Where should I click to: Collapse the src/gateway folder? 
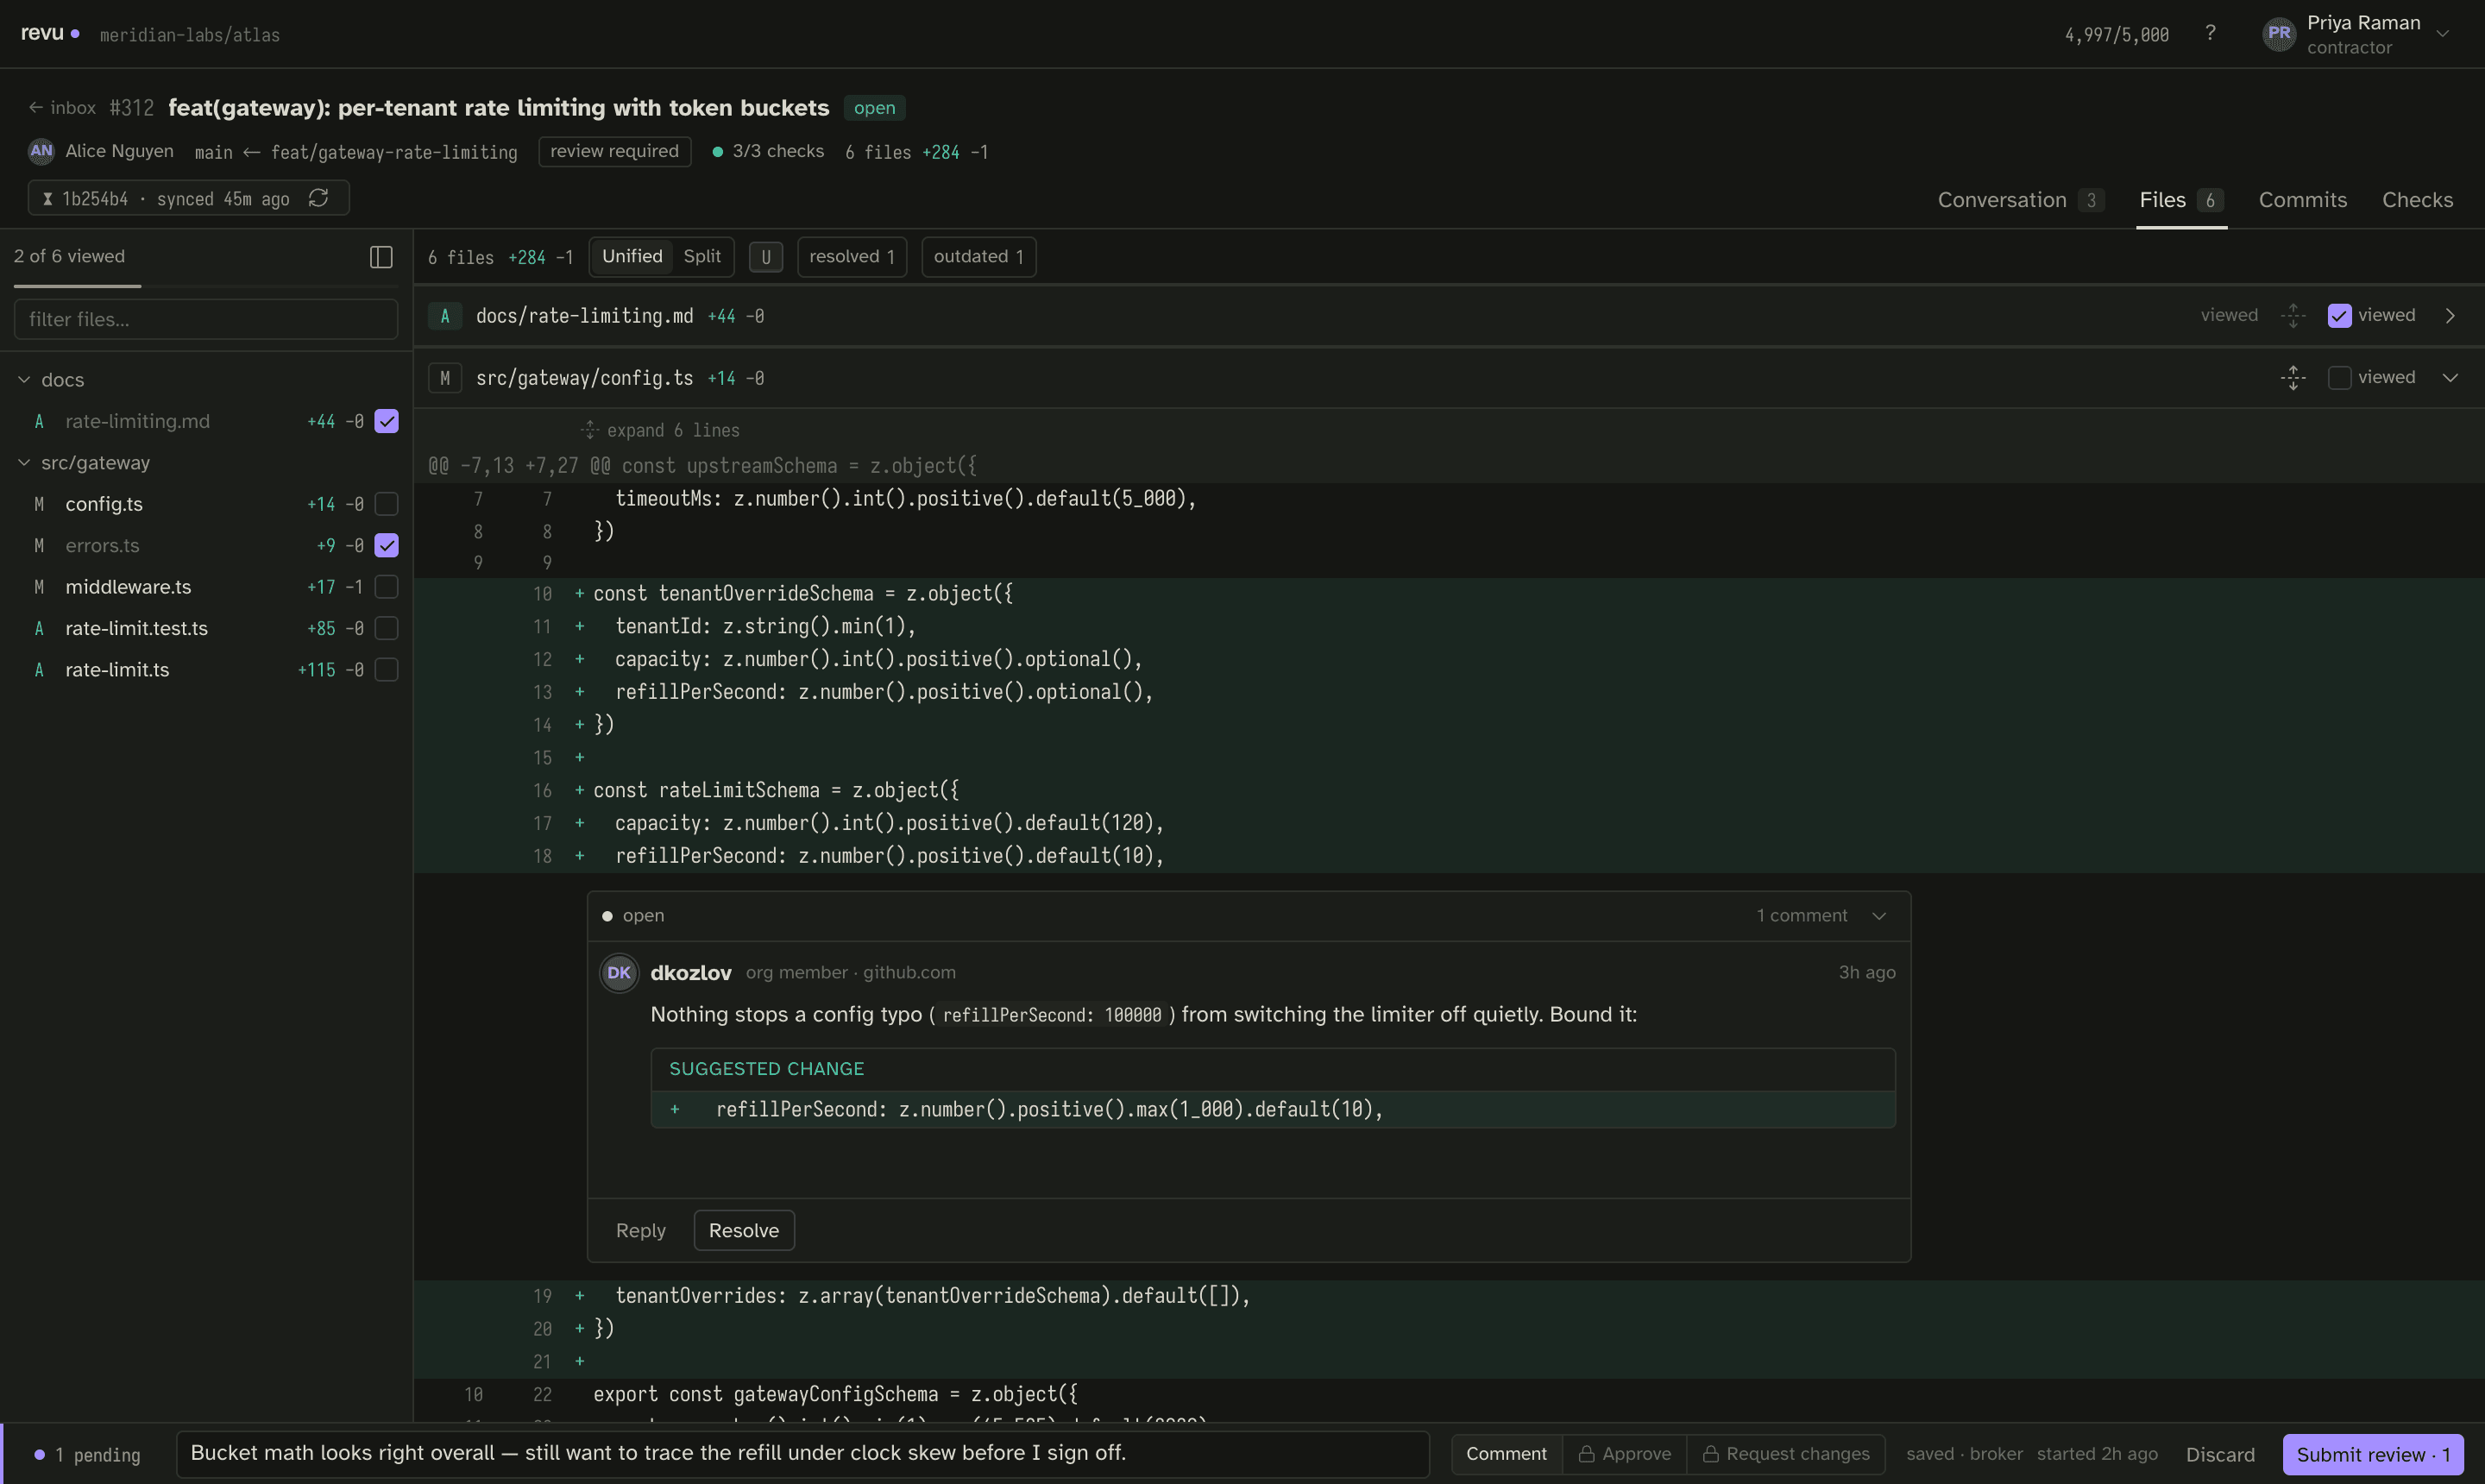(24, 463)
